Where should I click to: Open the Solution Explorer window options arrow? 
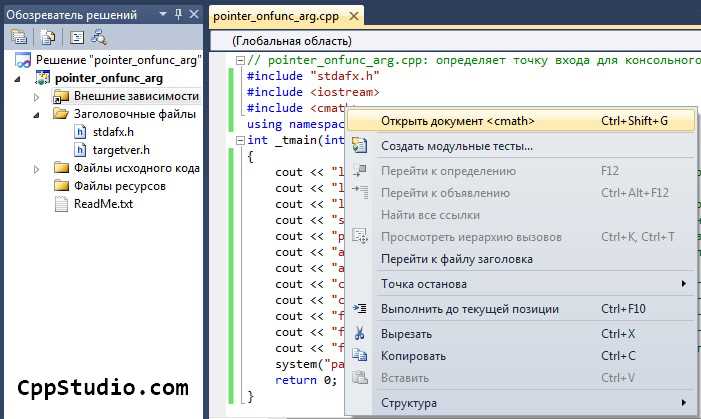click(163, 14)
